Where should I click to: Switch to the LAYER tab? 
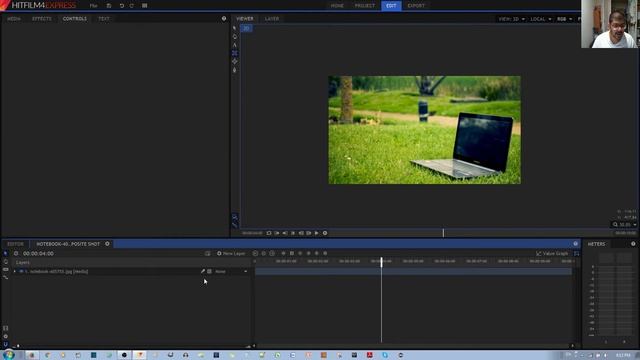click(272, 19)
